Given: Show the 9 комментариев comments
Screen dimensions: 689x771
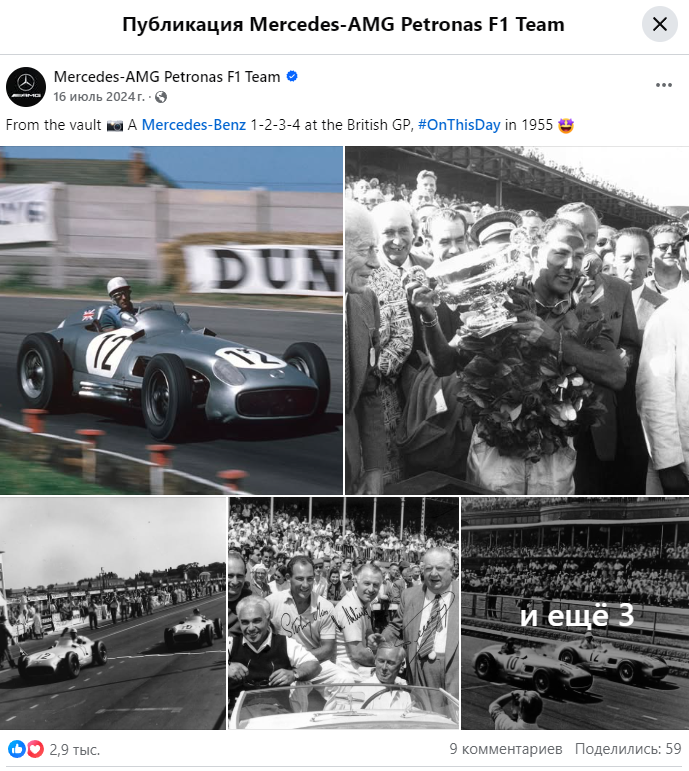Looking at the screenshot, I should (506, 749).
